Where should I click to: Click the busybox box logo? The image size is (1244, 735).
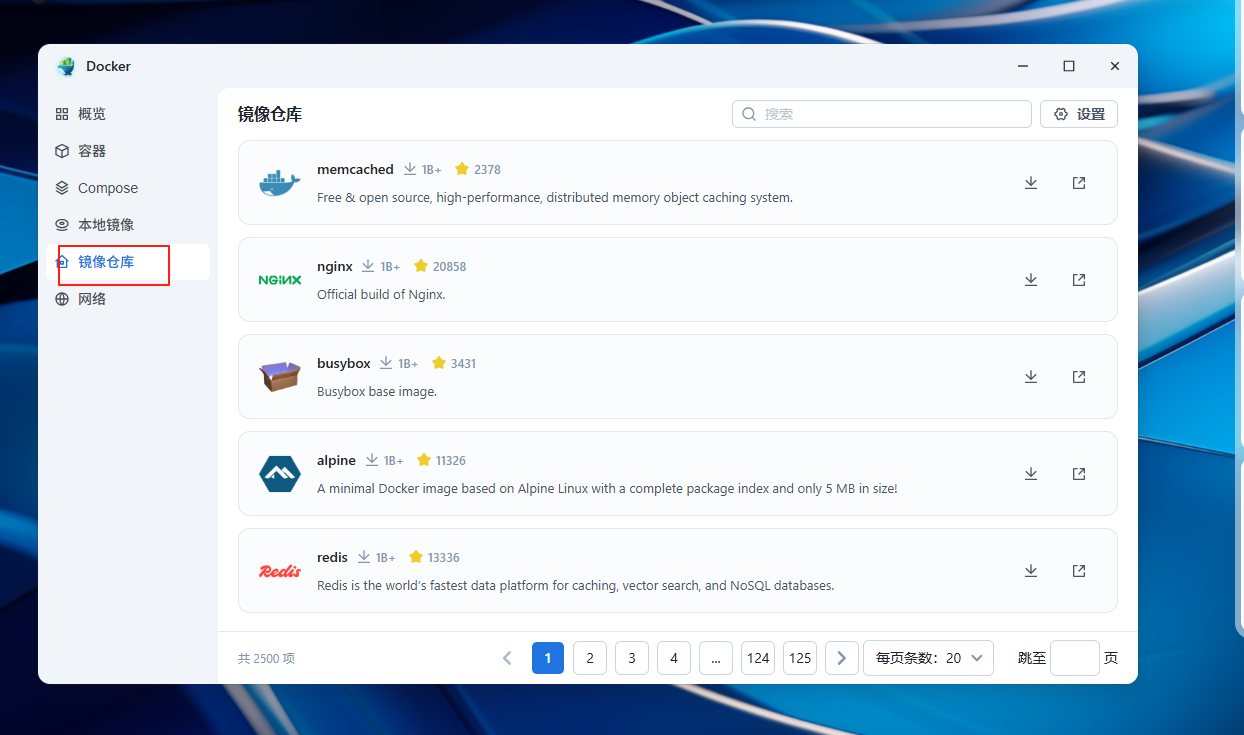(280, 377)
